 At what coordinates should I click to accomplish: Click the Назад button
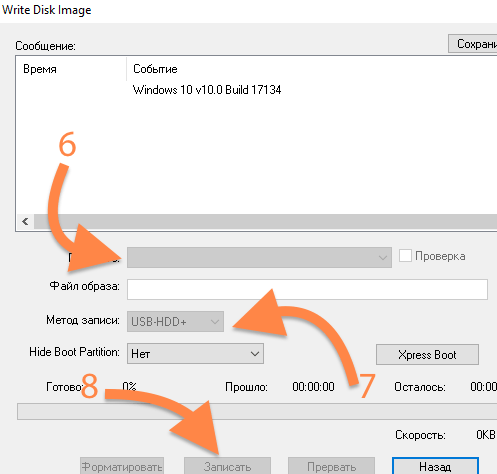tap(435, 466)
